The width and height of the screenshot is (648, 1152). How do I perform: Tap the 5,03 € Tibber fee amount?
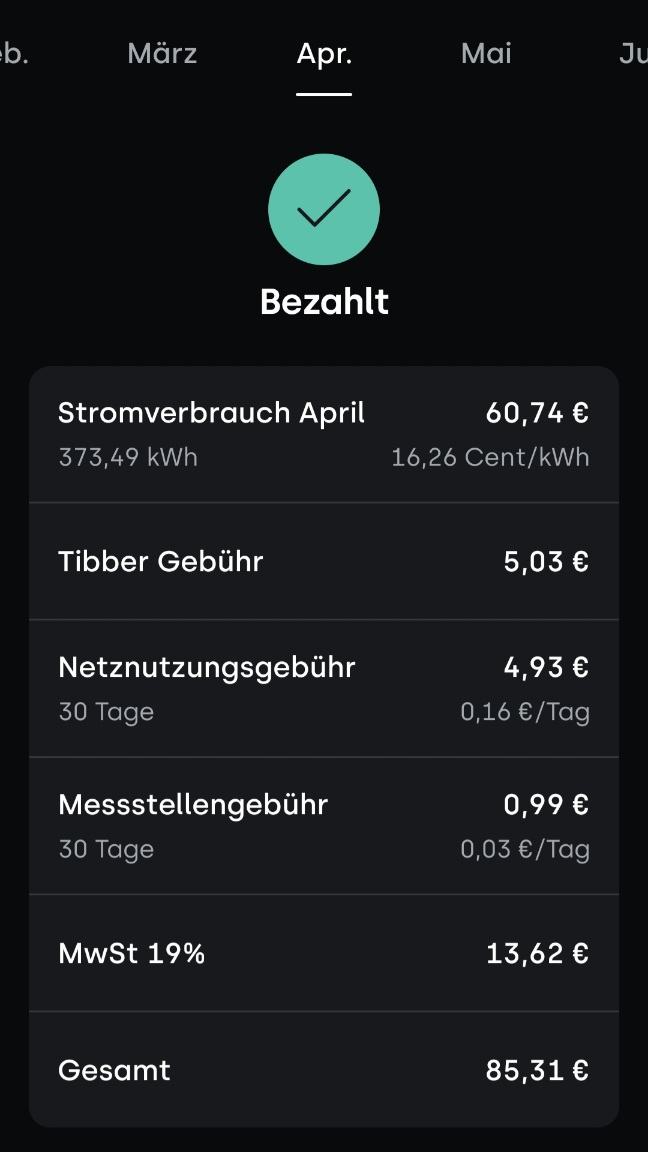point(546,562)
